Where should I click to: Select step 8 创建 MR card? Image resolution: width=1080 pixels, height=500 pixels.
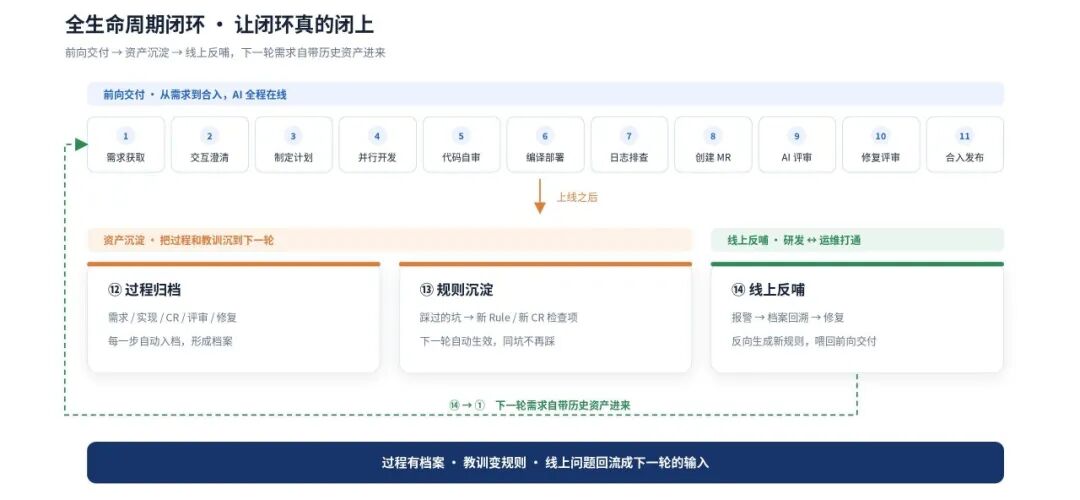[x=713, y=145]
